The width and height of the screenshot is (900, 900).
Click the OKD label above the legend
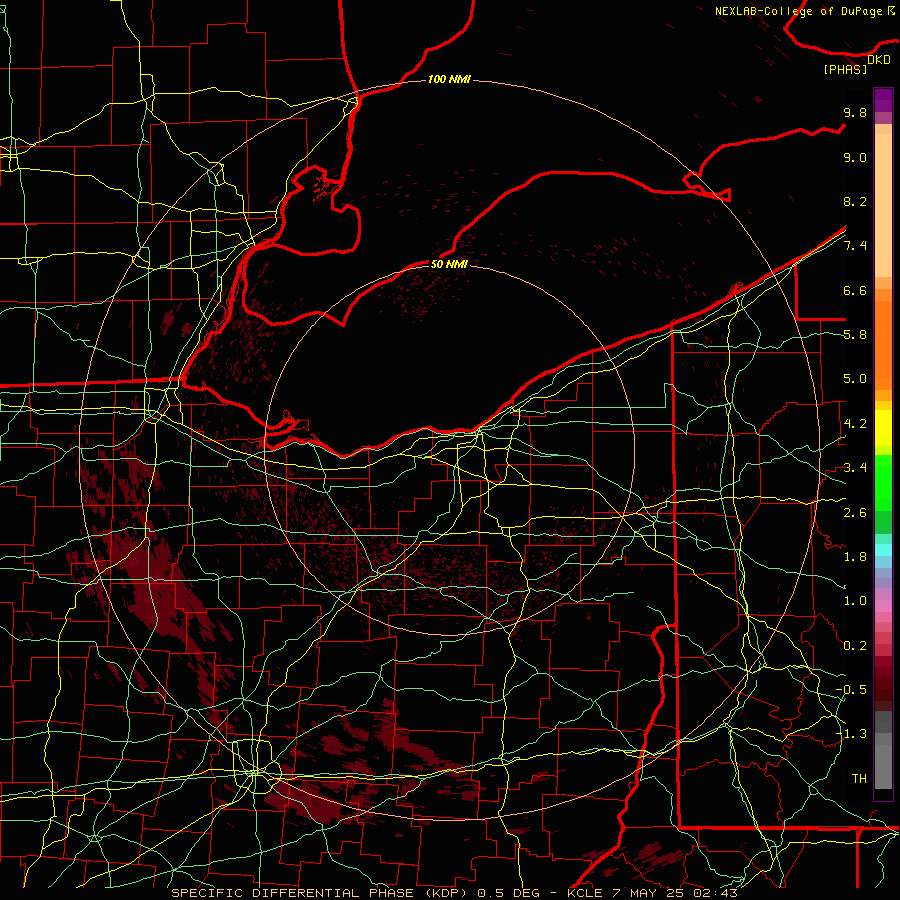tap(879, 59)
